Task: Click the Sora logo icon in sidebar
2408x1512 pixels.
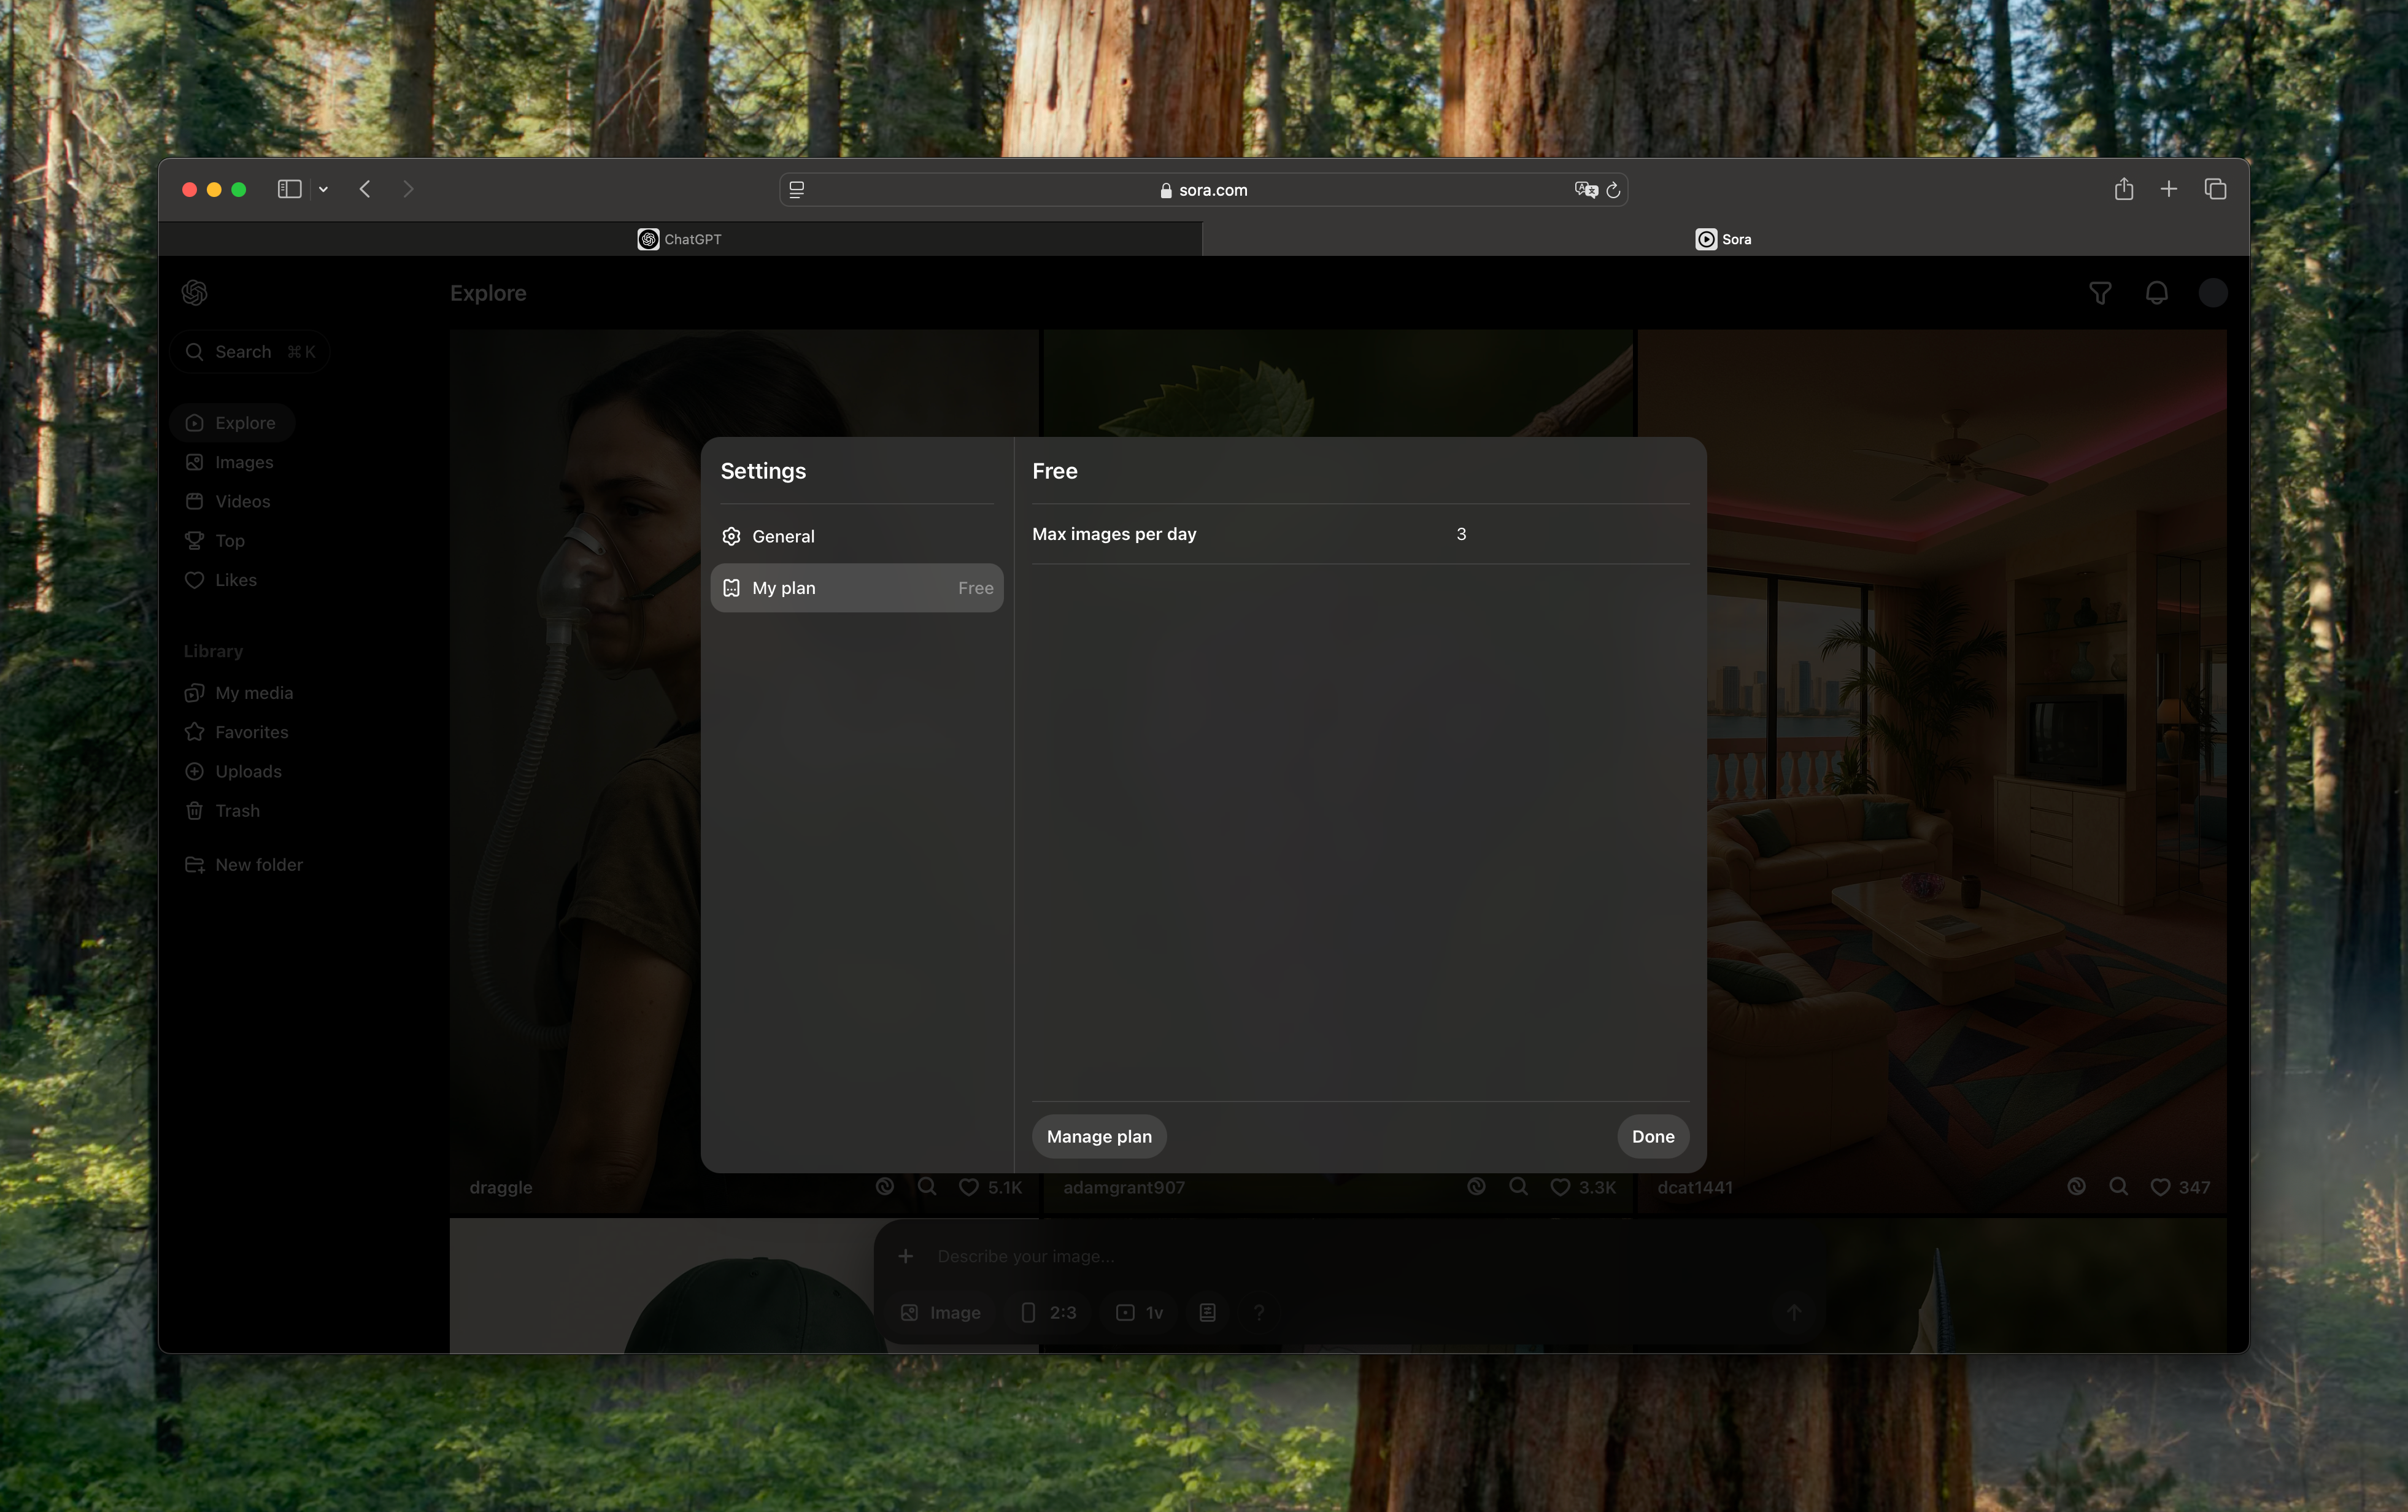Action: pyautogui.click(x=195, y=292)
